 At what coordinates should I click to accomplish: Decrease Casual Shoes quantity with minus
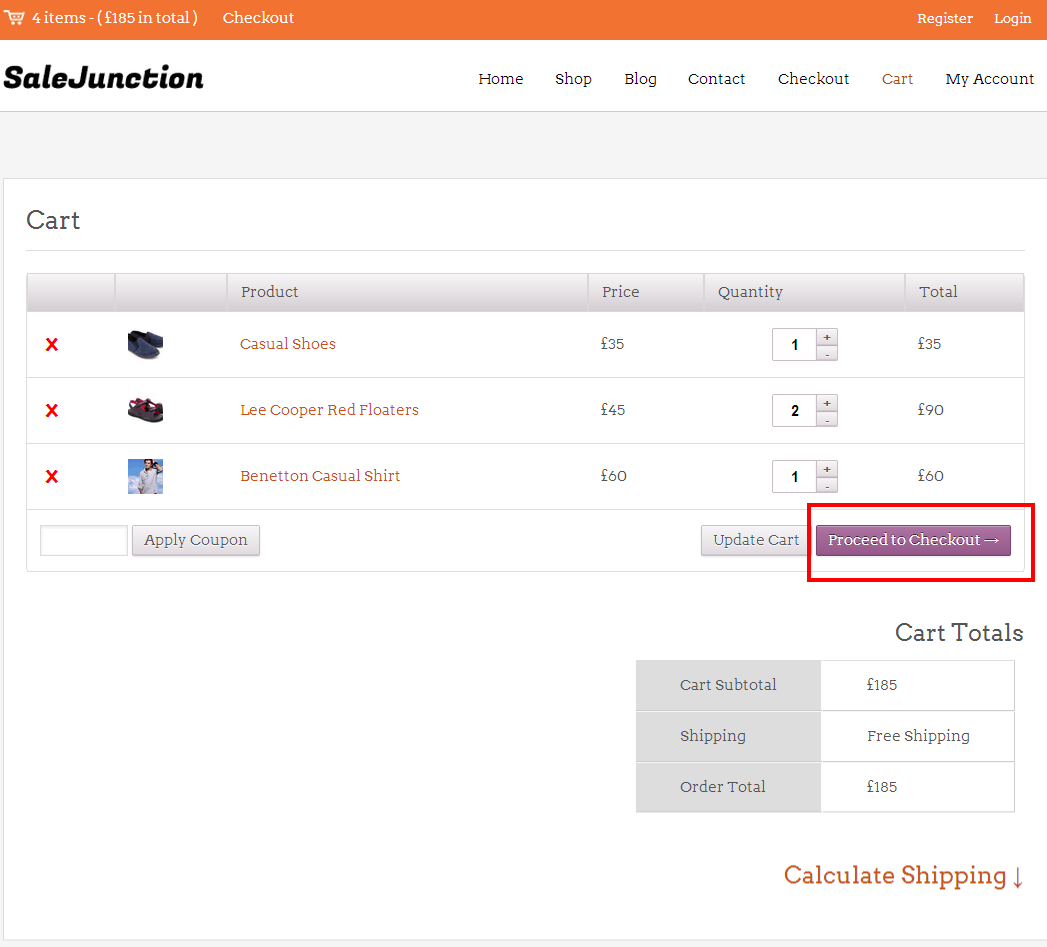tap(827, 353)
